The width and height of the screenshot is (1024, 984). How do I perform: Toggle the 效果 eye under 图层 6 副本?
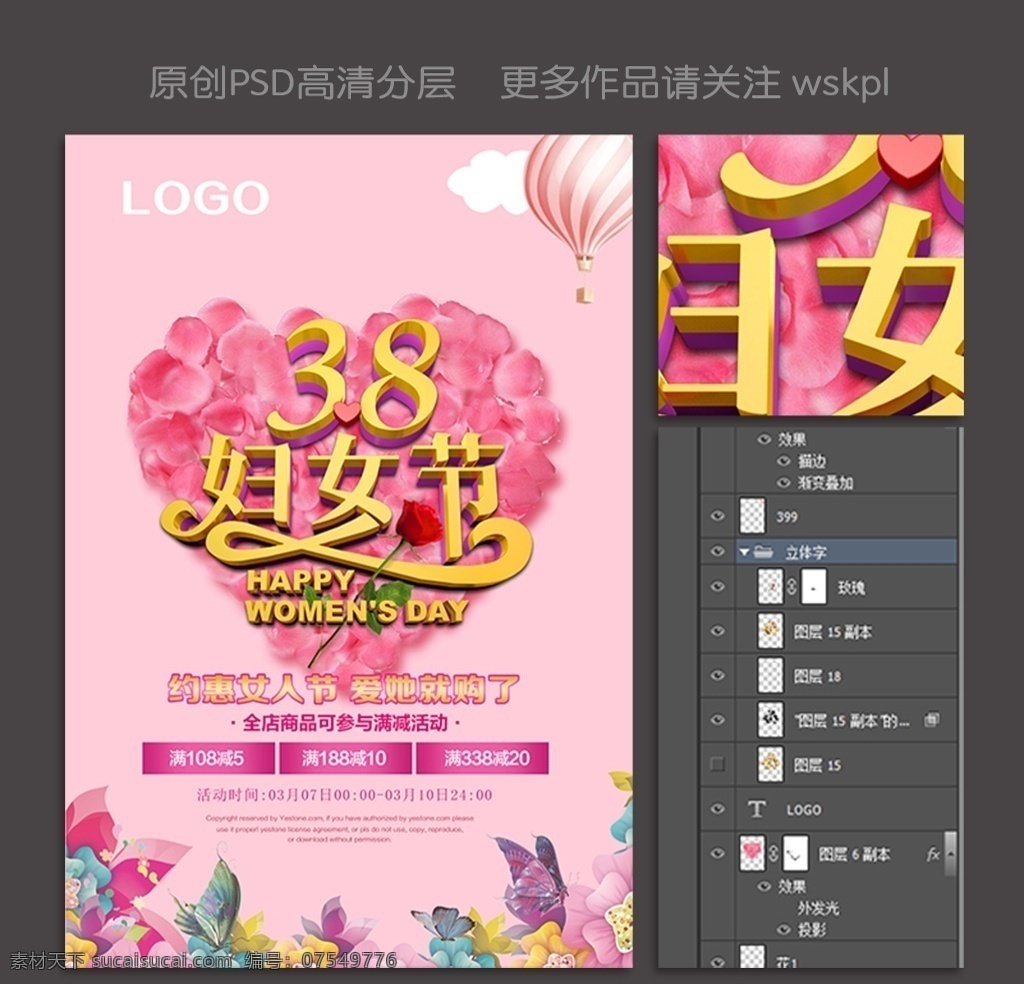coord(764,886)
